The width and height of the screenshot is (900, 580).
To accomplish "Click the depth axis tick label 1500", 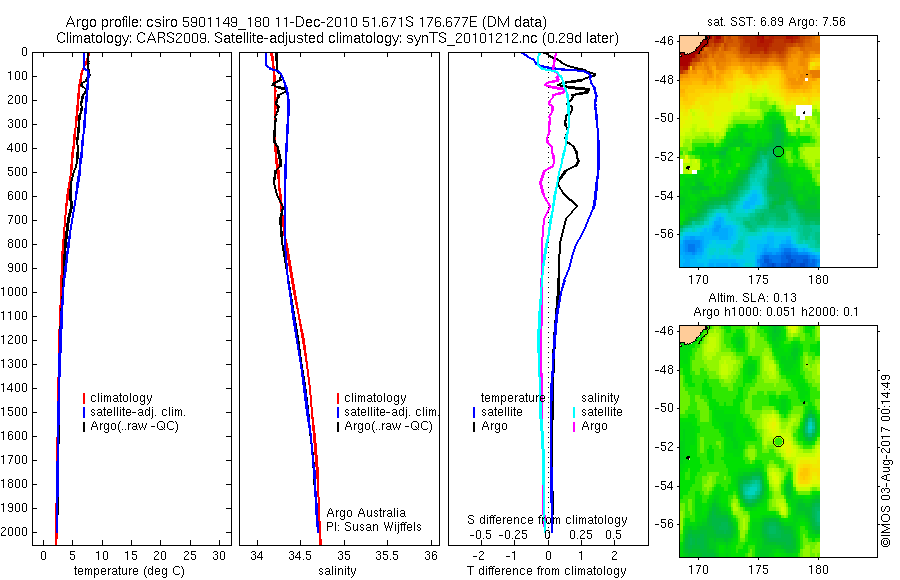I will click(x=14, y=412).
